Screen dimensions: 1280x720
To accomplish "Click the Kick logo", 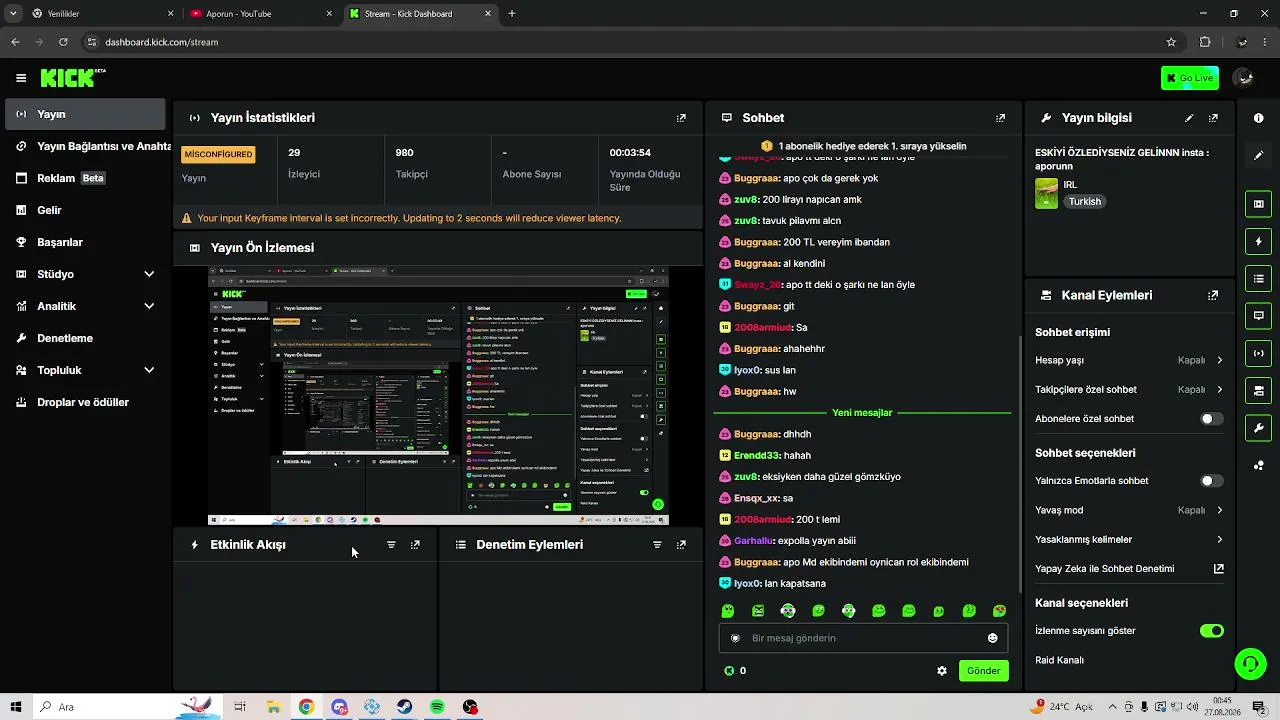I will [x=73, y=78].
